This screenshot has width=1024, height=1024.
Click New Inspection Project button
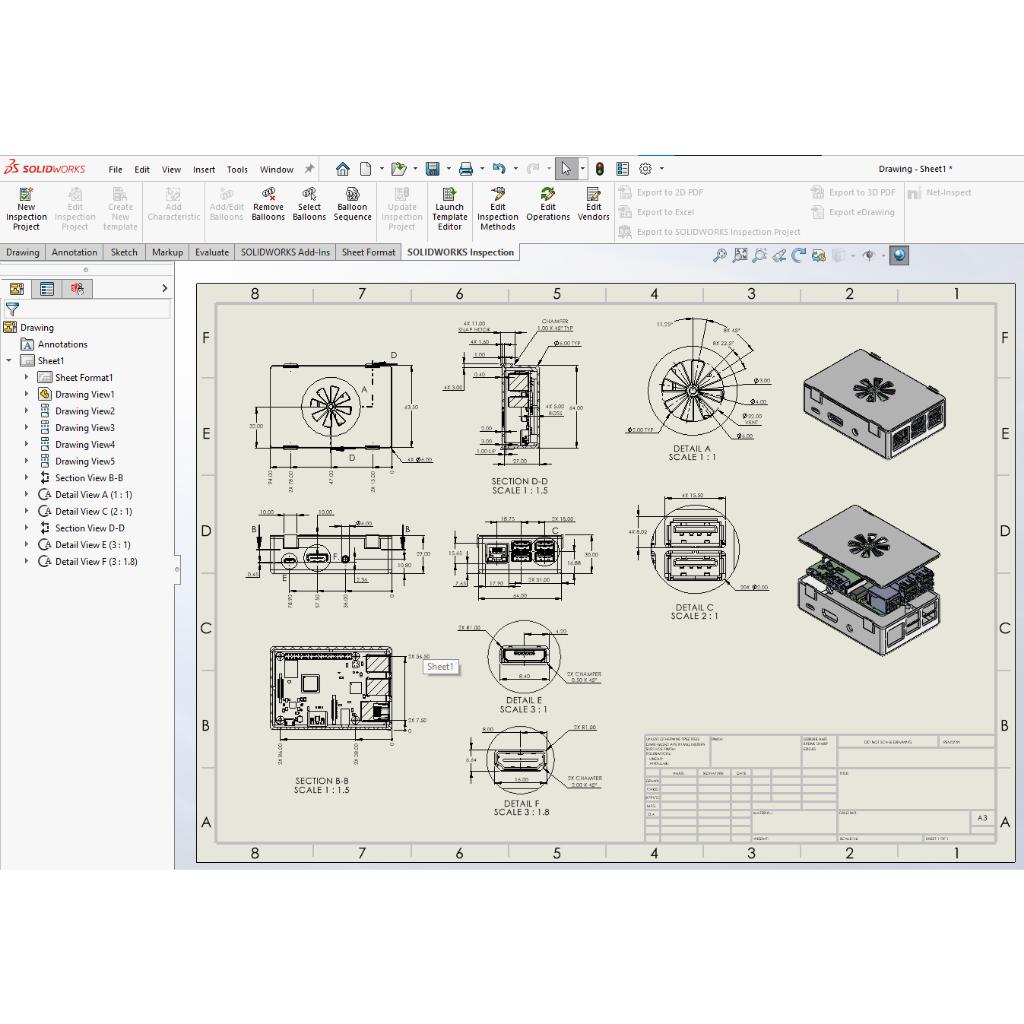(x=26, y=208)
